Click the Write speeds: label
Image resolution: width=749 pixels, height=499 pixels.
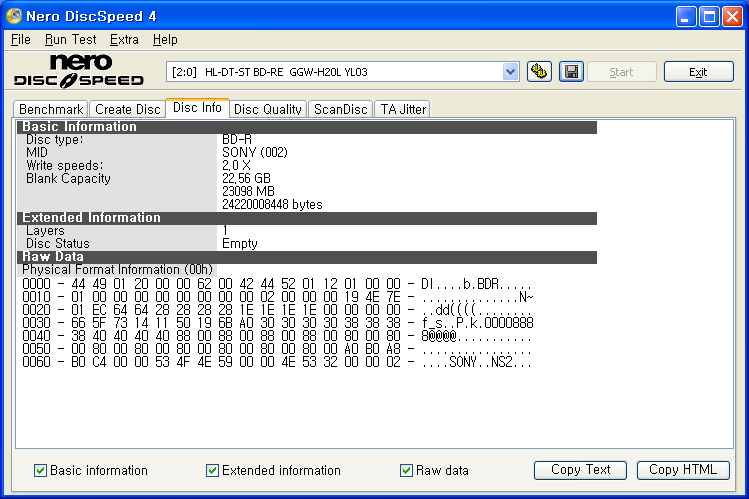click(64, 165)
